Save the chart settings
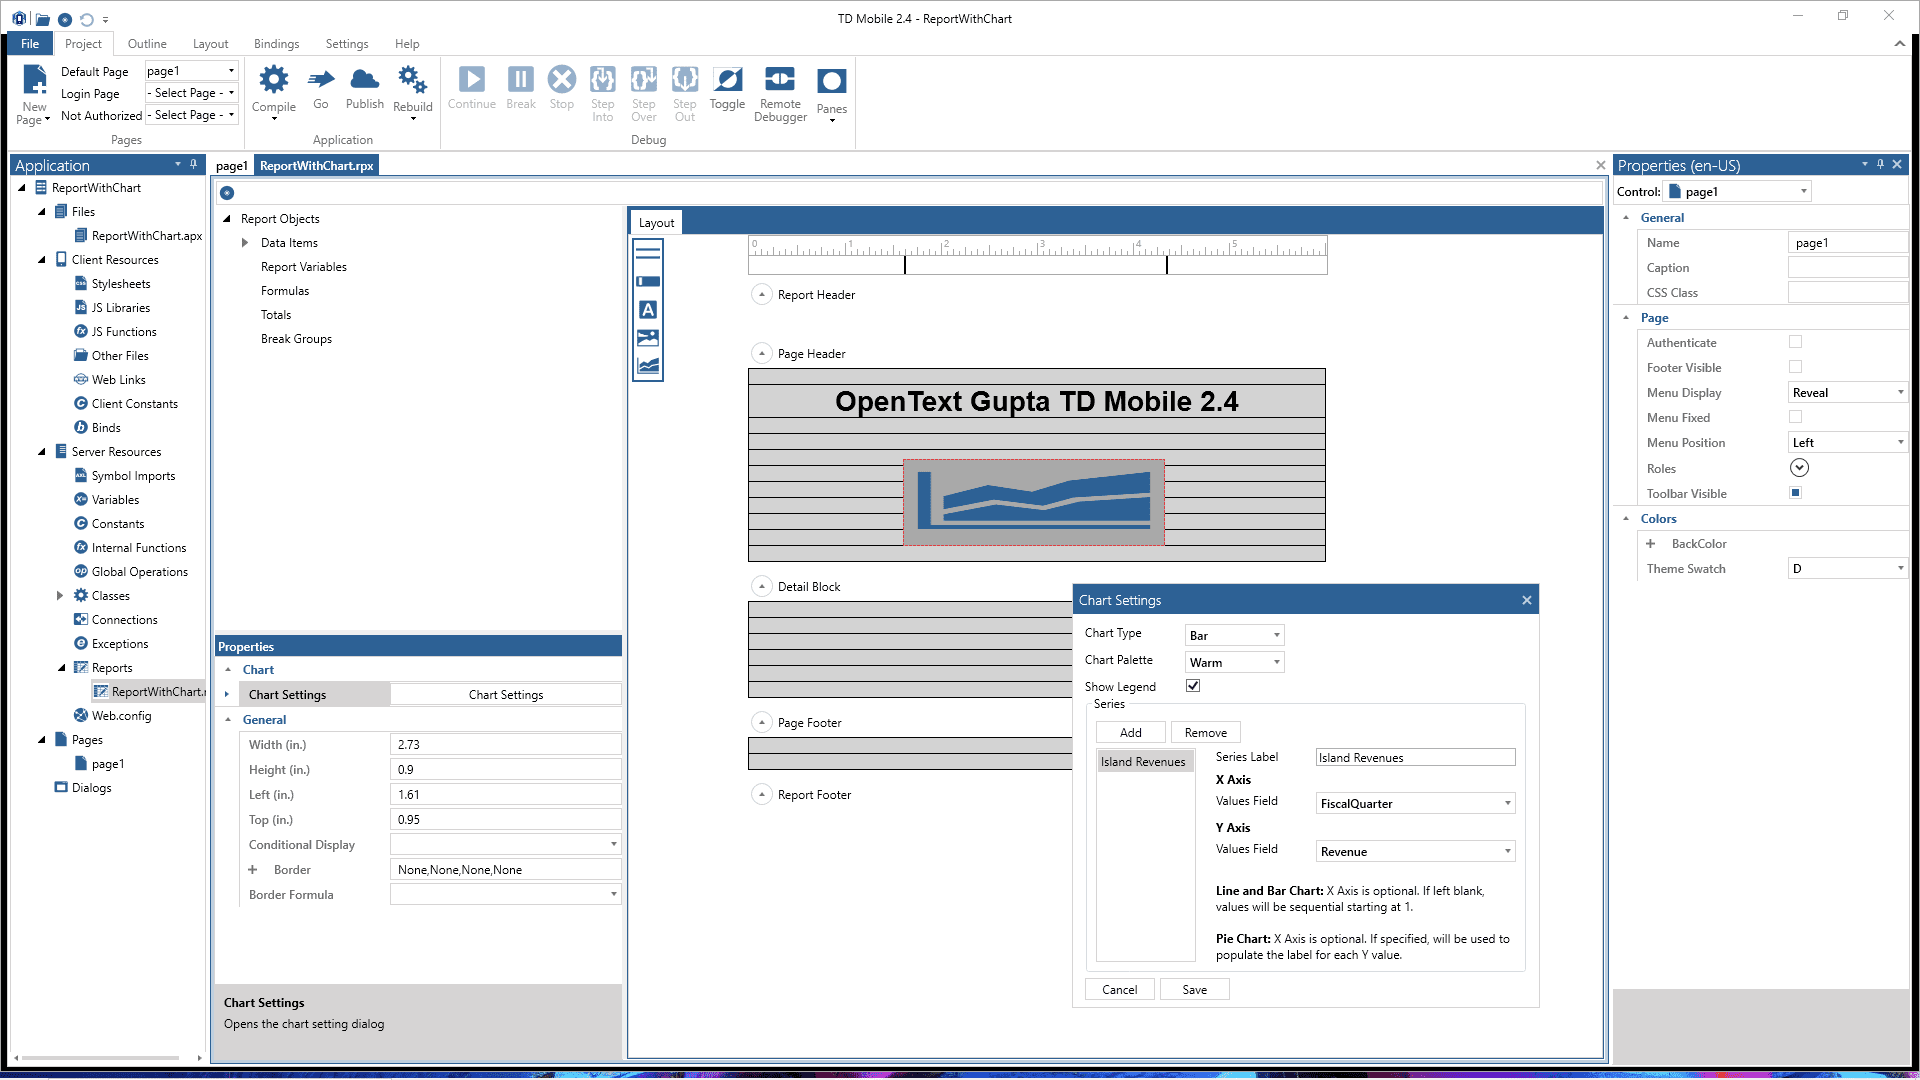 click(1194, 989)
